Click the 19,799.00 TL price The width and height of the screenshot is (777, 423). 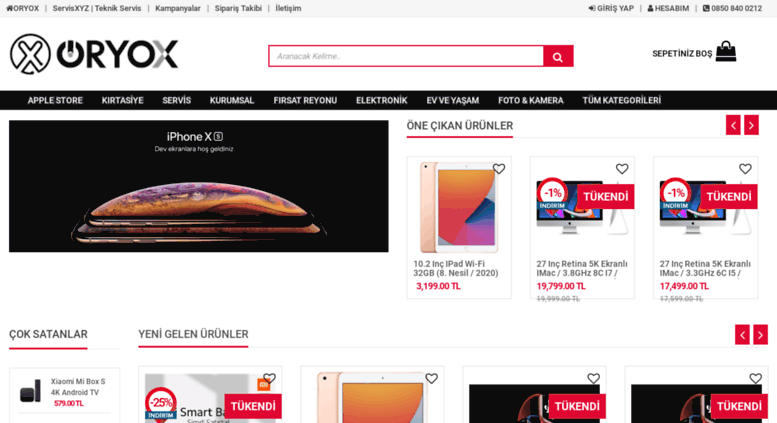click(x=561, y=286)
